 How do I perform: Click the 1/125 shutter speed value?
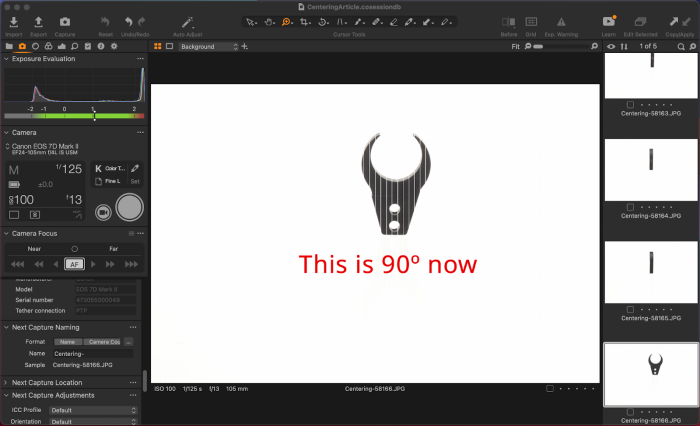[x=69, y=169]
